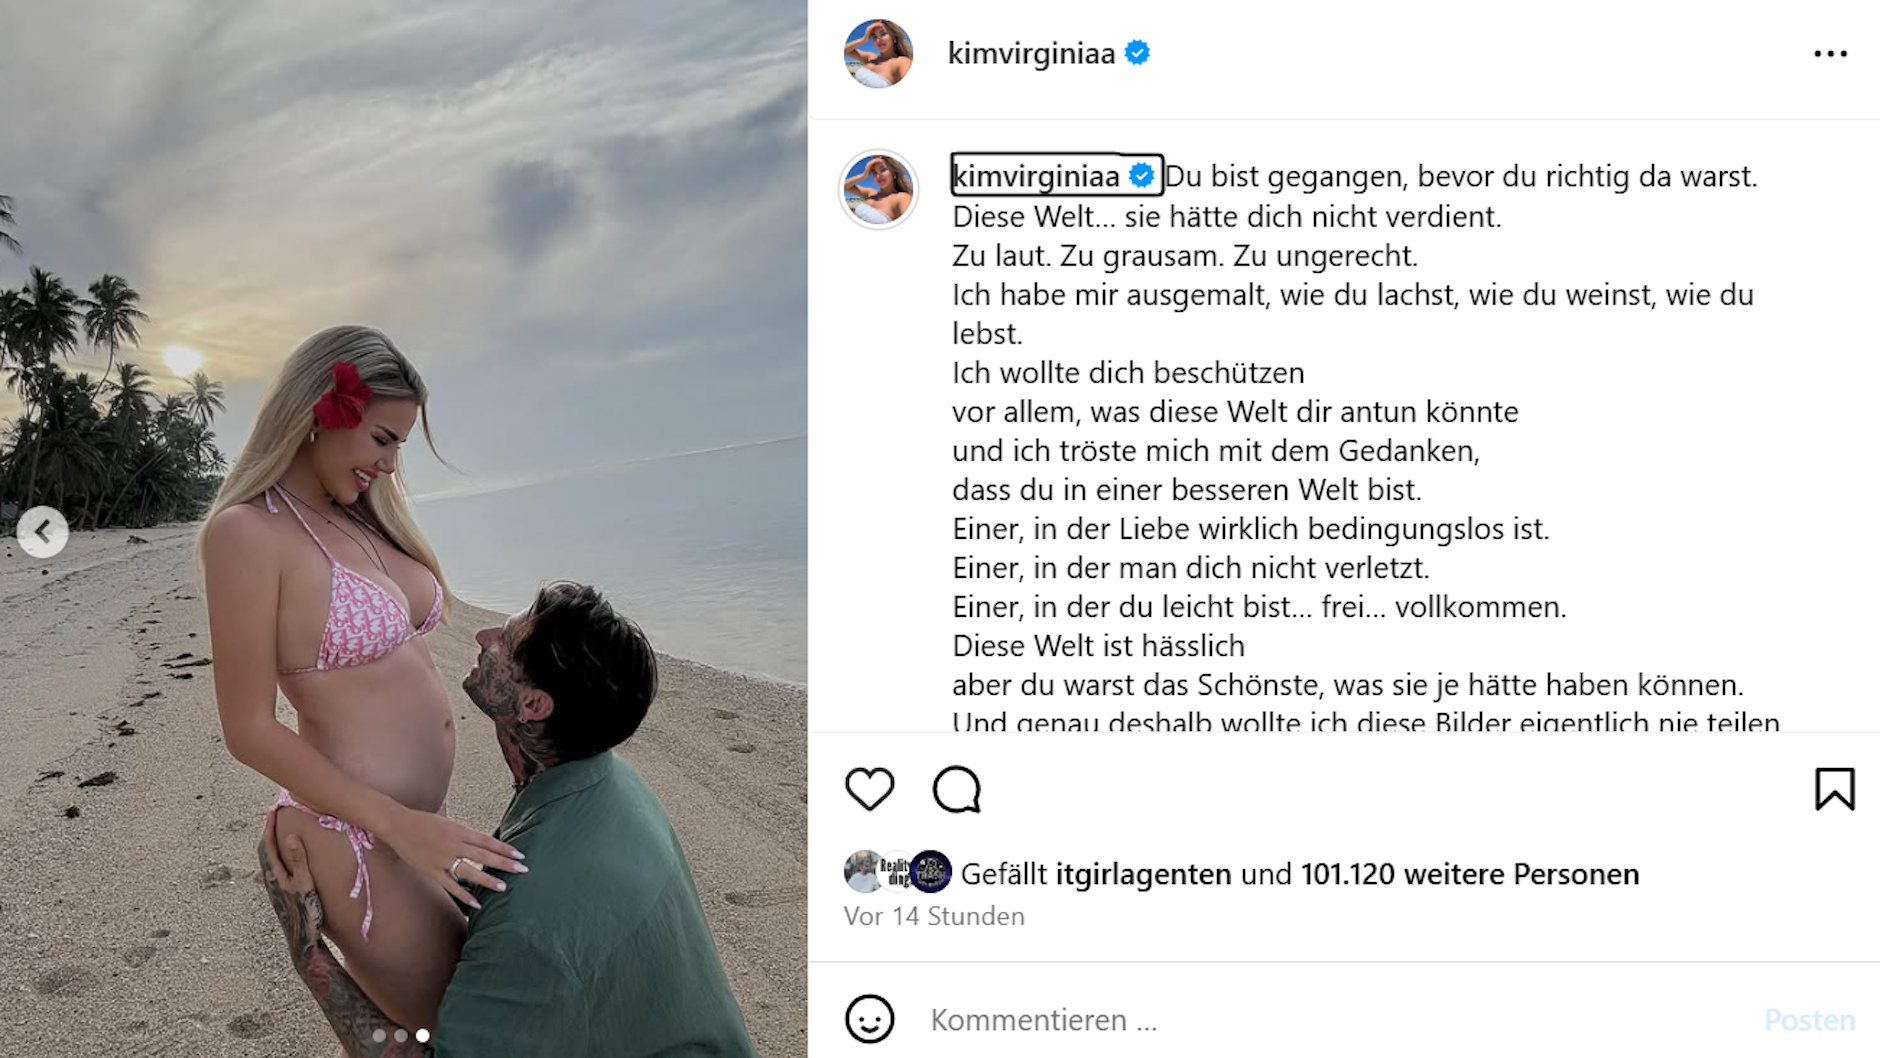Select the second carousel dot indicator
Screen dimensions: 1880x1058
tap(401, 1036)
